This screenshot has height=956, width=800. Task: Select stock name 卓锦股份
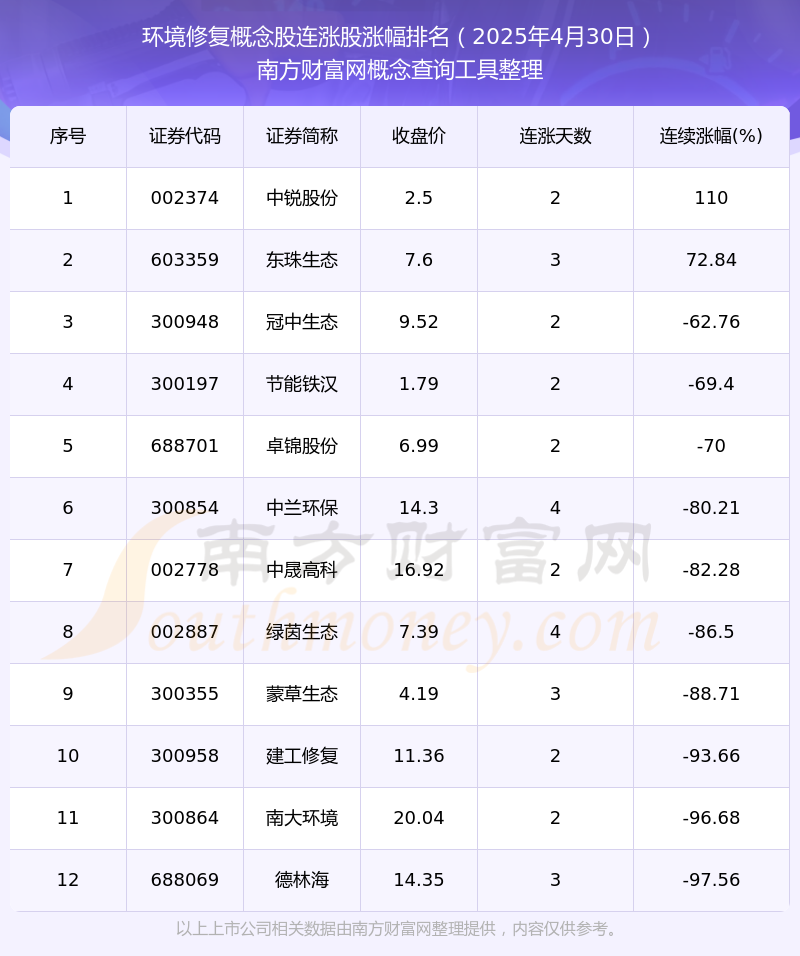[x=302, y=446]
